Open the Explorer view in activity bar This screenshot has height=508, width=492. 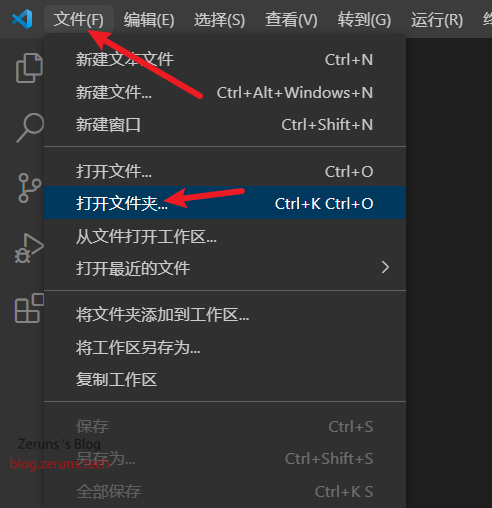pyautogui.click(x=29, y=68)
